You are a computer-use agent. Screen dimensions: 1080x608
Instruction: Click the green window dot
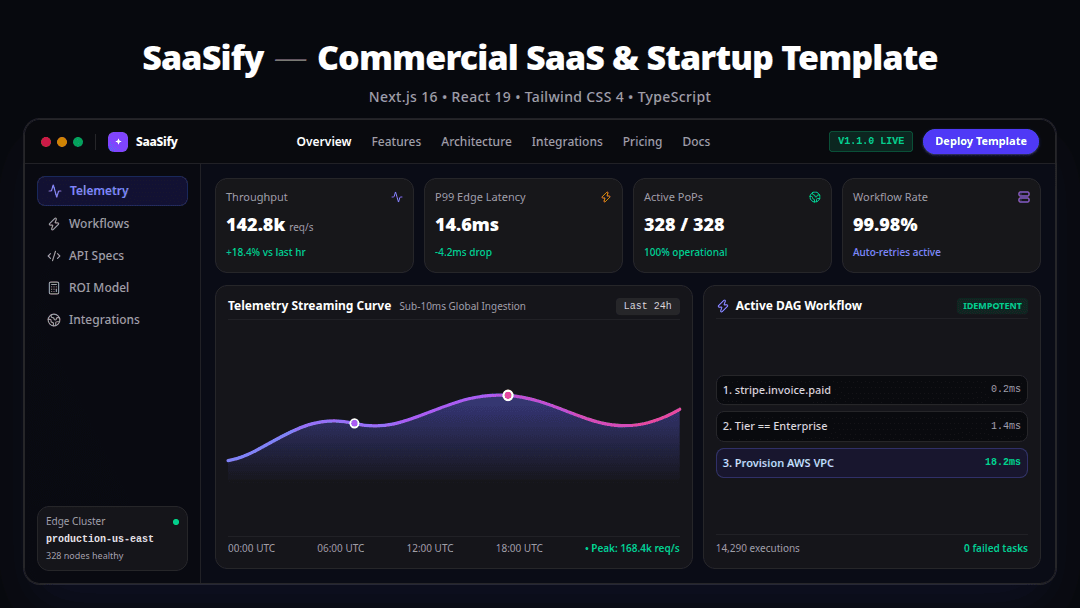[x=78, y=142]
